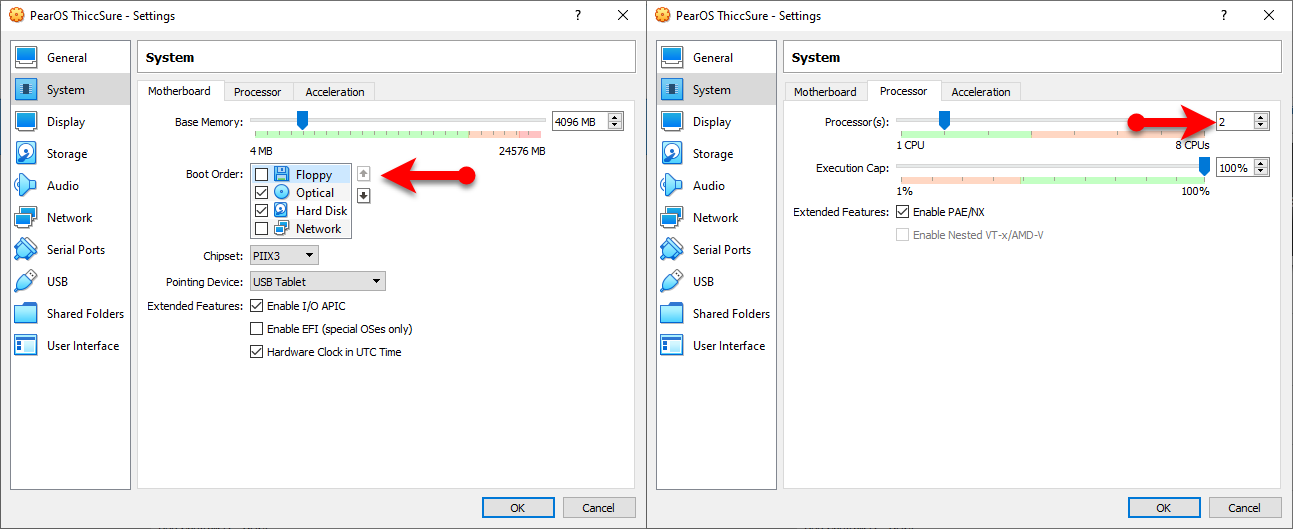The height and width of the screenshot is (529, 1293).
Task: Uncheck Optical boot checkbox
Action: 261,193
